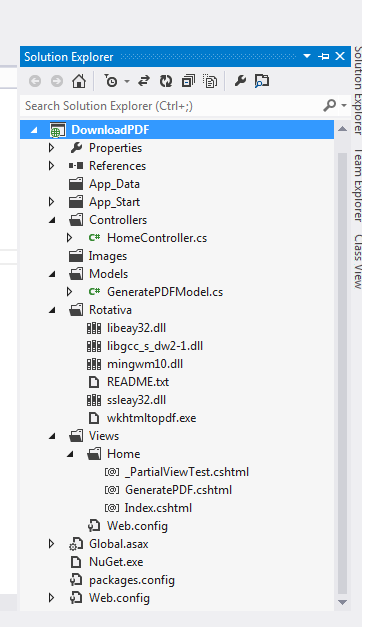Click Sync with Active Document arrows icon

[144, 81]
